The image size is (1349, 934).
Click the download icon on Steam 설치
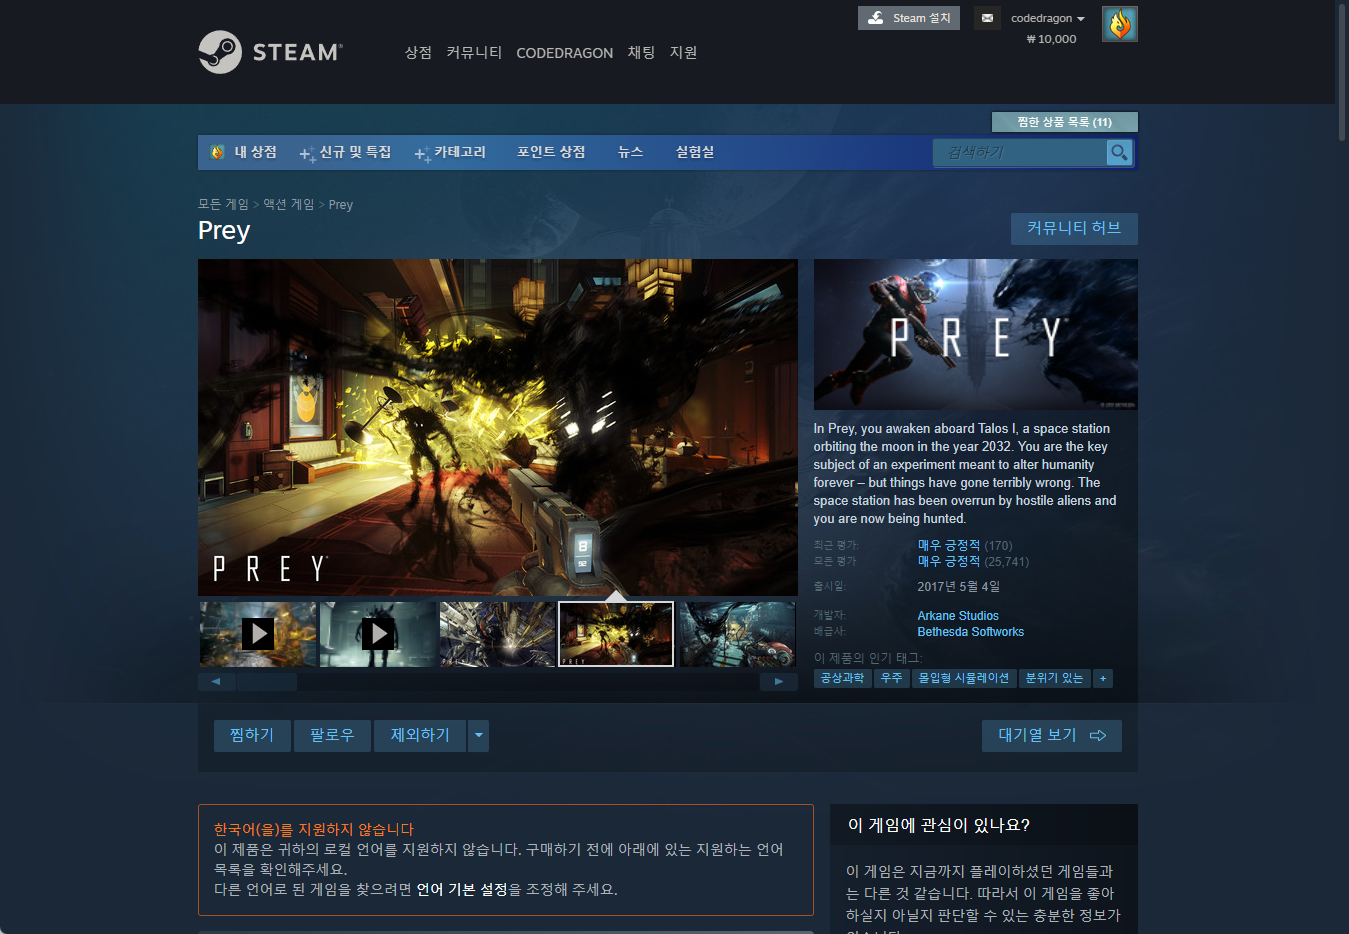(876, 18)
